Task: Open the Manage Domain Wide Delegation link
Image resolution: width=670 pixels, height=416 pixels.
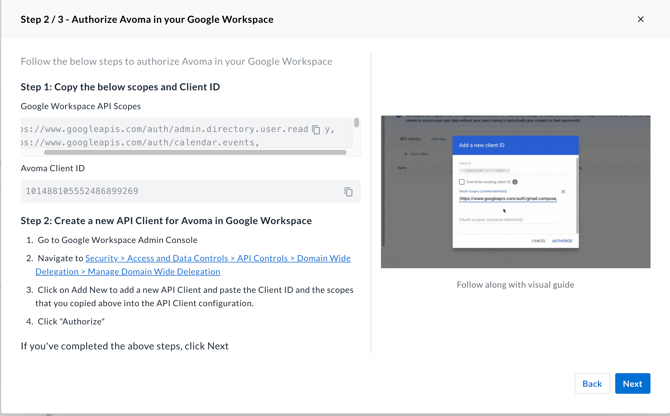Action: point(193,265)
